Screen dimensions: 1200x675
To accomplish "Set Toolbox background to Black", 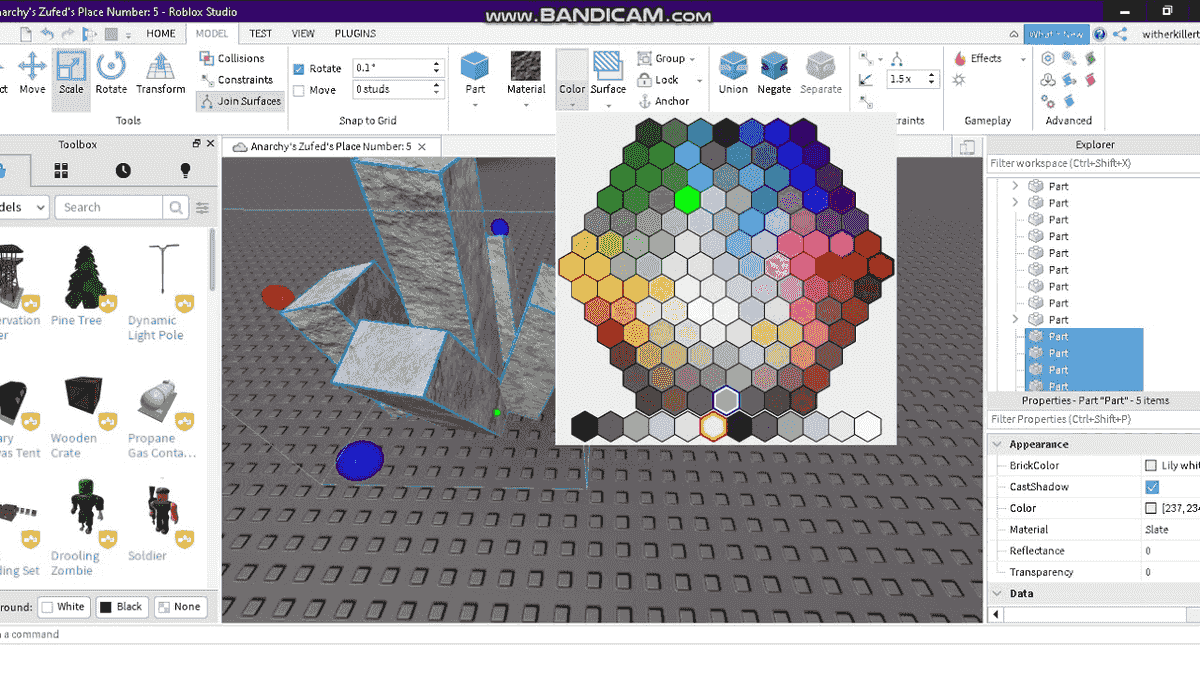I will [121, 606].
